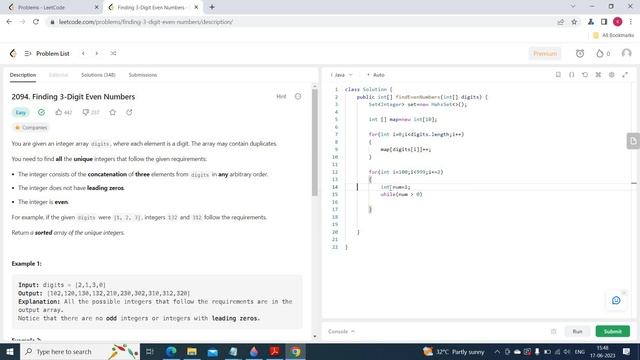The image size is (640, 360).
Task: Open the Java language dropdown
Action: click(x=342, y=75)
